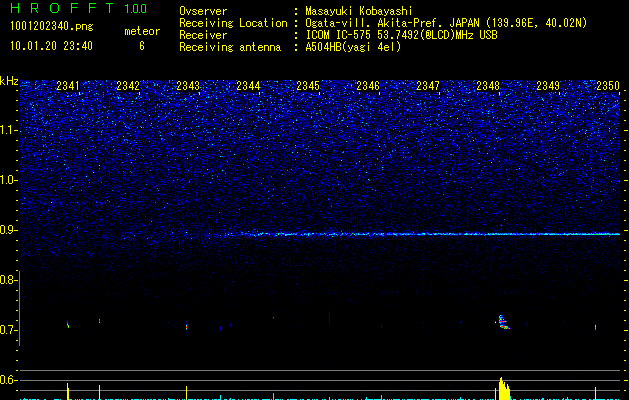Click the 0.8 kHz axis value
Screen dimensions: 629x400
[7, 280]
